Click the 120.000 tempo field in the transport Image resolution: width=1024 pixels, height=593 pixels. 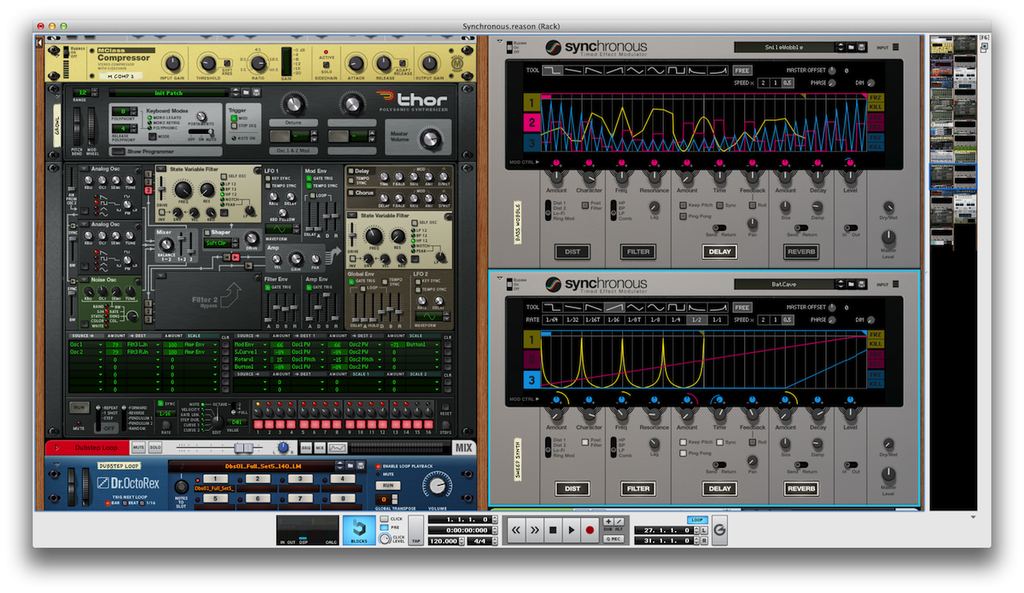(x=444, y=541)
